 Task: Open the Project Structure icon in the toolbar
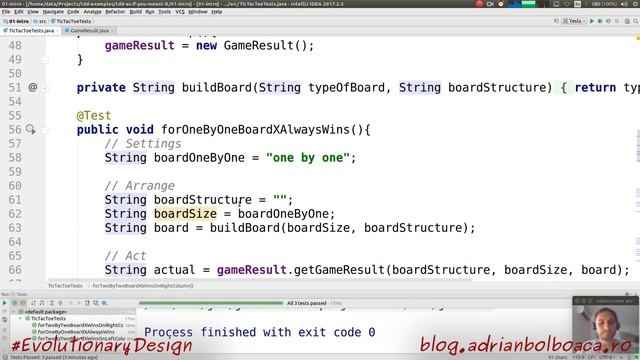[627, 21]
